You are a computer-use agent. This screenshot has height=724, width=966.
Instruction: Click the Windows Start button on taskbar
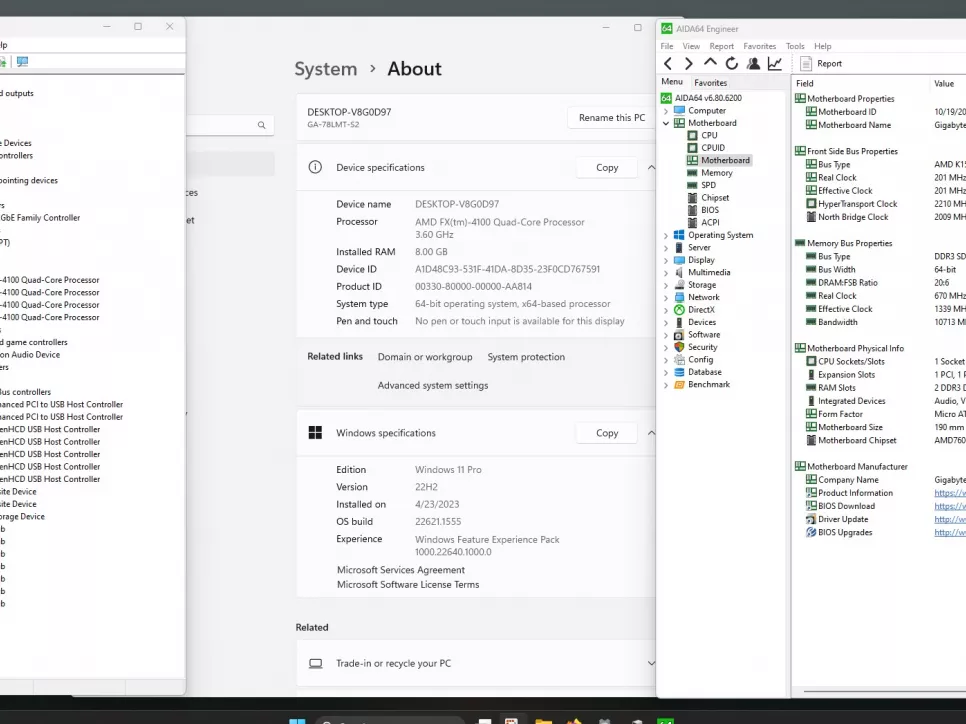click(x=297, y=720)
